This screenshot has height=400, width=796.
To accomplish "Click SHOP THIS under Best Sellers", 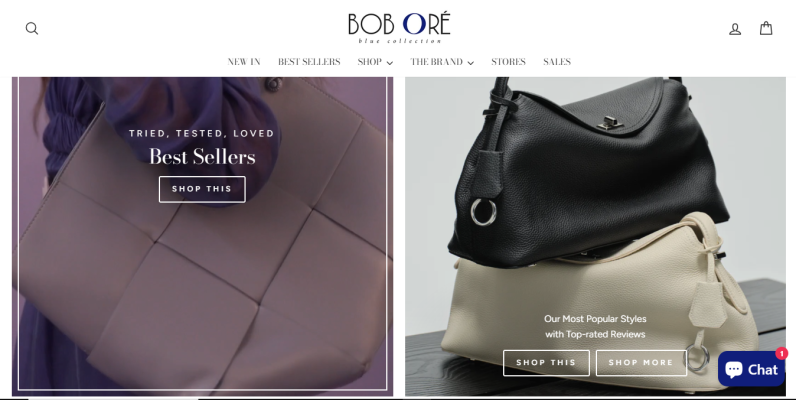I will 202,189.
